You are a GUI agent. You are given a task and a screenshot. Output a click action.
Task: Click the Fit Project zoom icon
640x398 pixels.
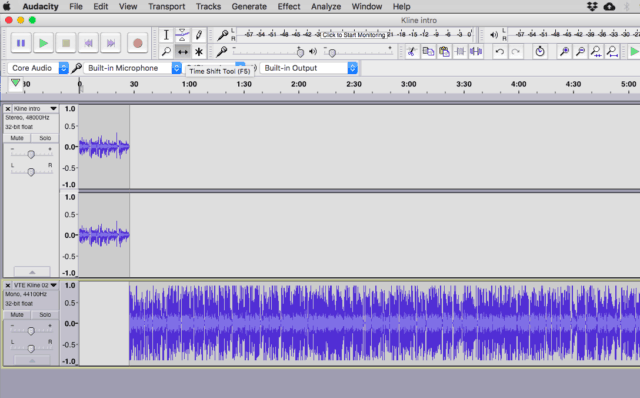612,52
